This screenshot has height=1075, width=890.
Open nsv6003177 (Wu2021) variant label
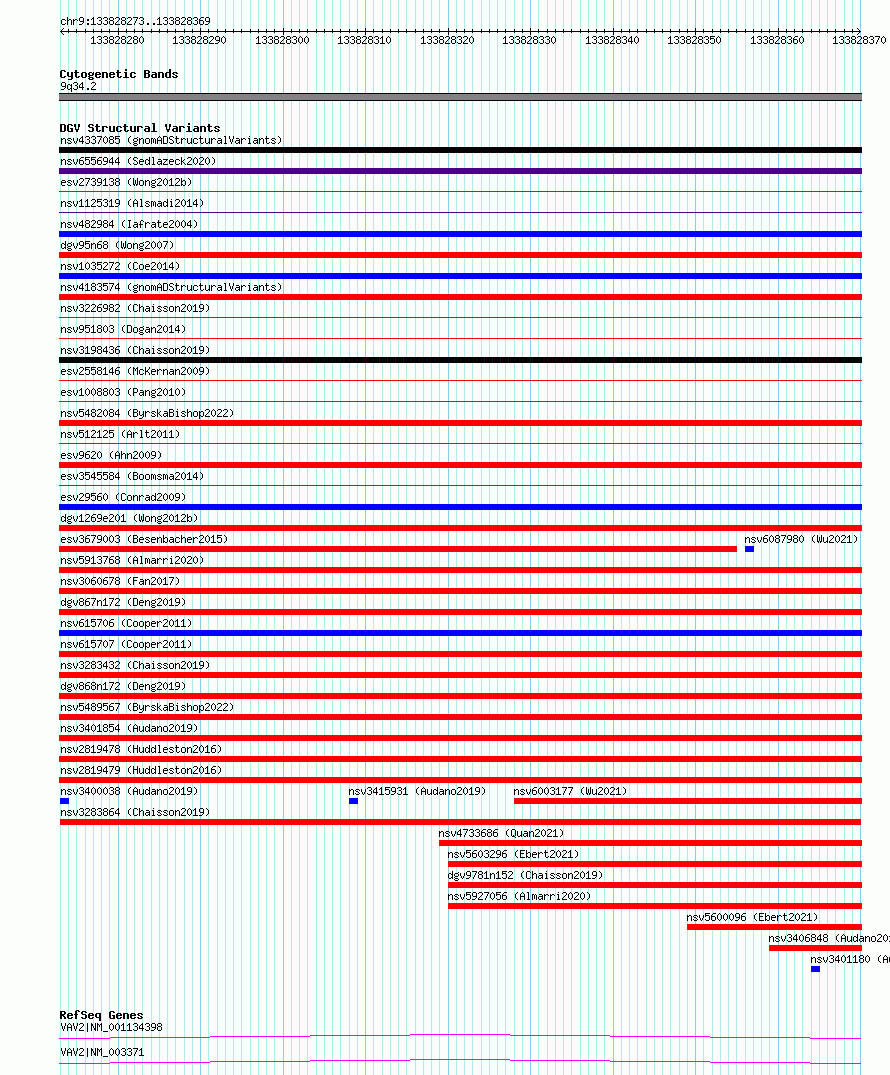[570, 791]
